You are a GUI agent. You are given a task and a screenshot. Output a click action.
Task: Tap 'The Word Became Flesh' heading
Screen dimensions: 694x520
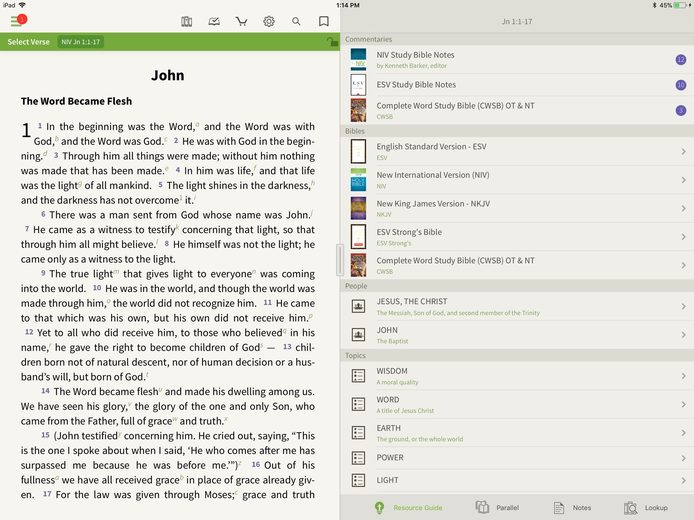click(x=76, y=101)
